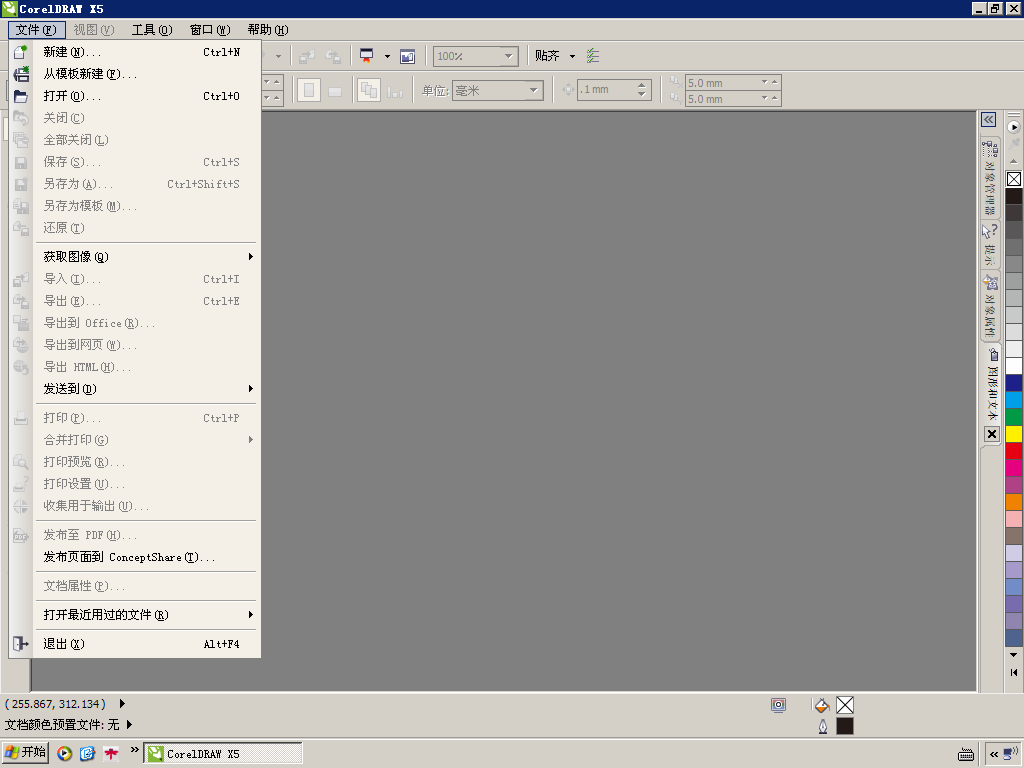Choose 新建 (New) from File menu
Viewport: 1024px width, 768px height.
147,52
